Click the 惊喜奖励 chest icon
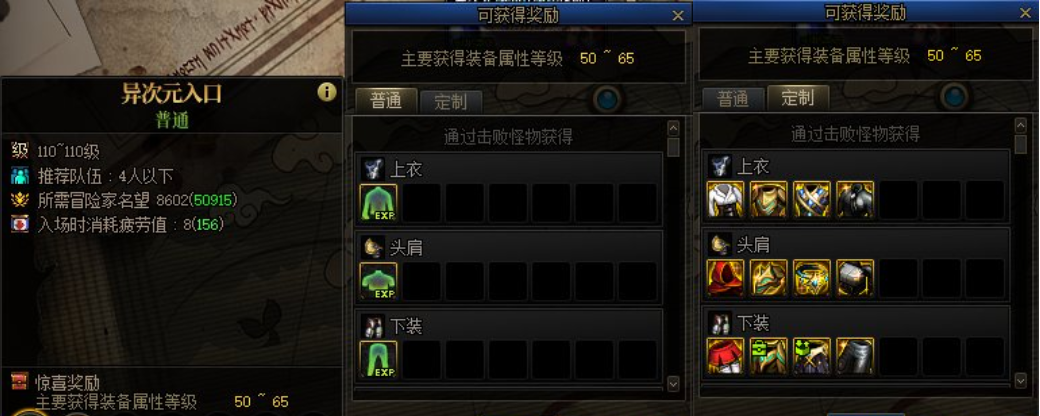This screenshot has width=1040, height=416. pos(20,381)
